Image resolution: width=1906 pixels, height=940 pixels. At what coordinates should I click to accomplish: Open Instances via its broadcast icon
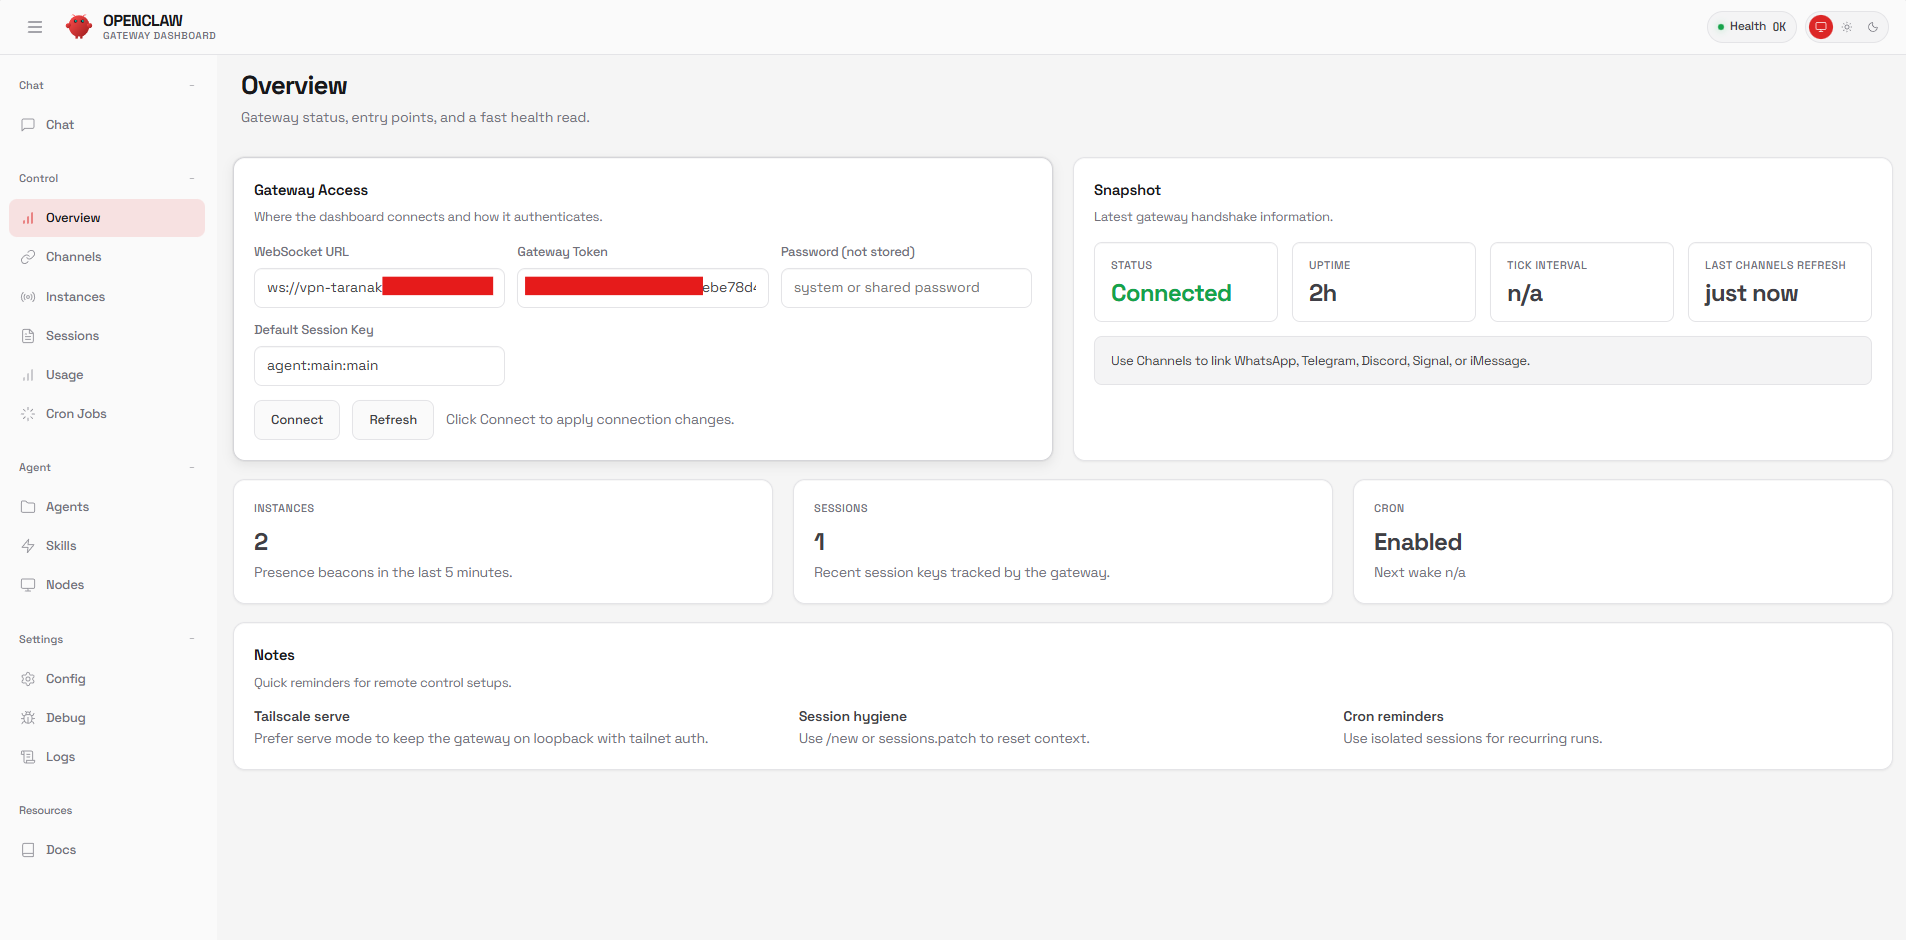(x=28, y=297)
